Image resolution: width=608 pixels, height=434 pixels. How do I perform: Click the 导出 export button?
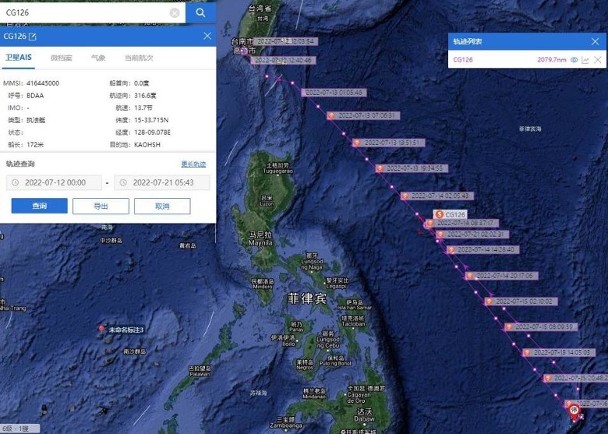[101, 206]
